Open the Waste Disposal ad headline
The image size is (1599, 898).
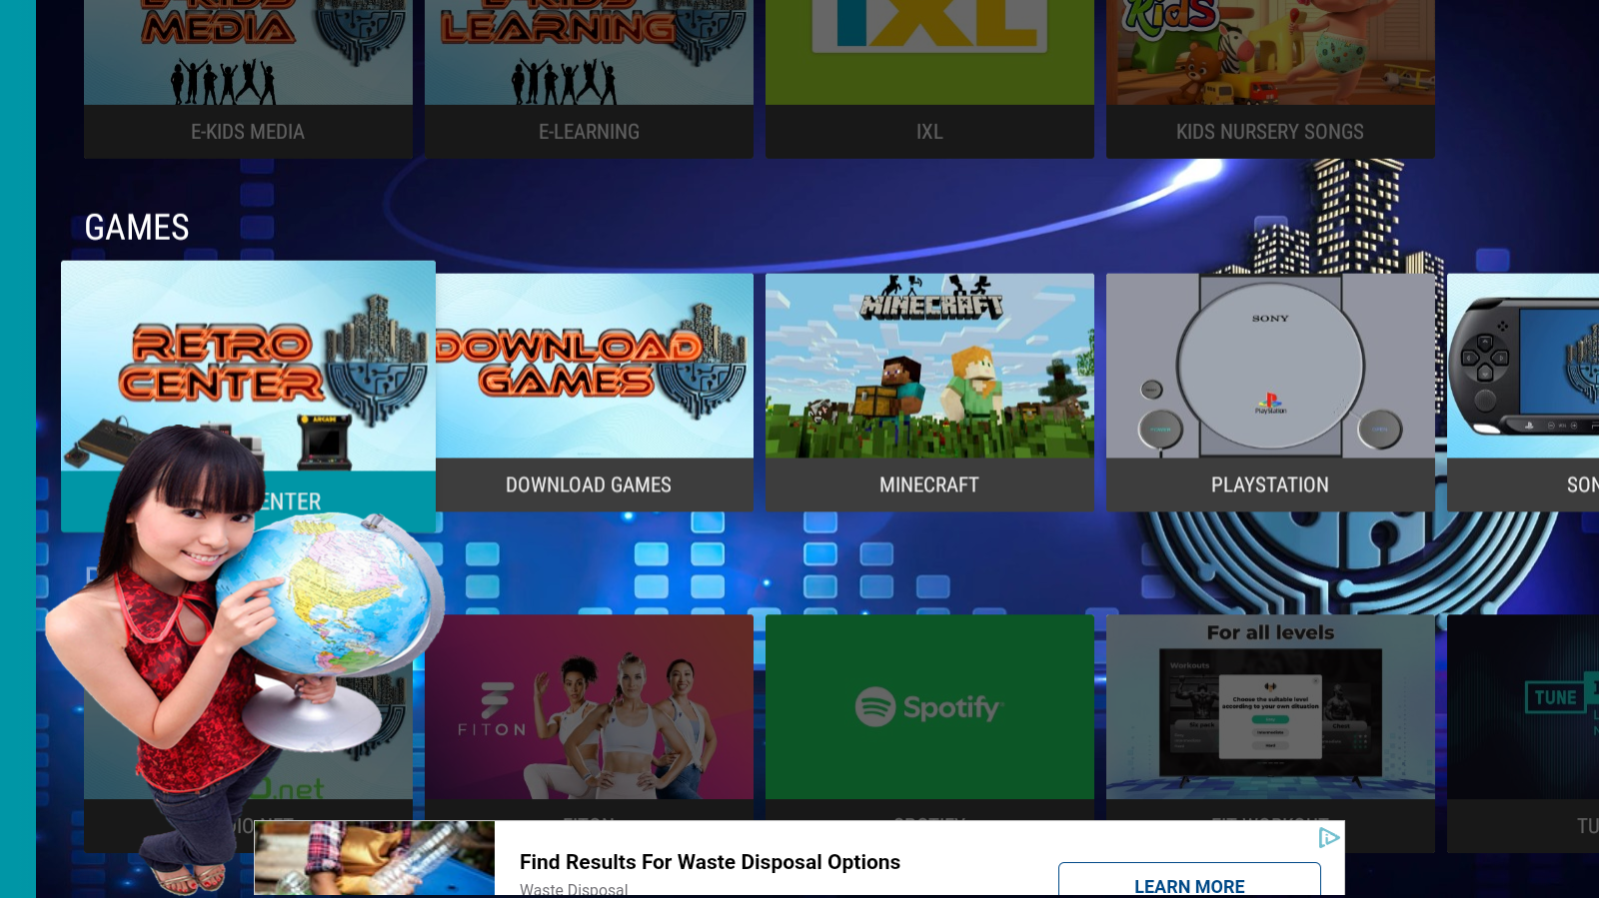710,862
